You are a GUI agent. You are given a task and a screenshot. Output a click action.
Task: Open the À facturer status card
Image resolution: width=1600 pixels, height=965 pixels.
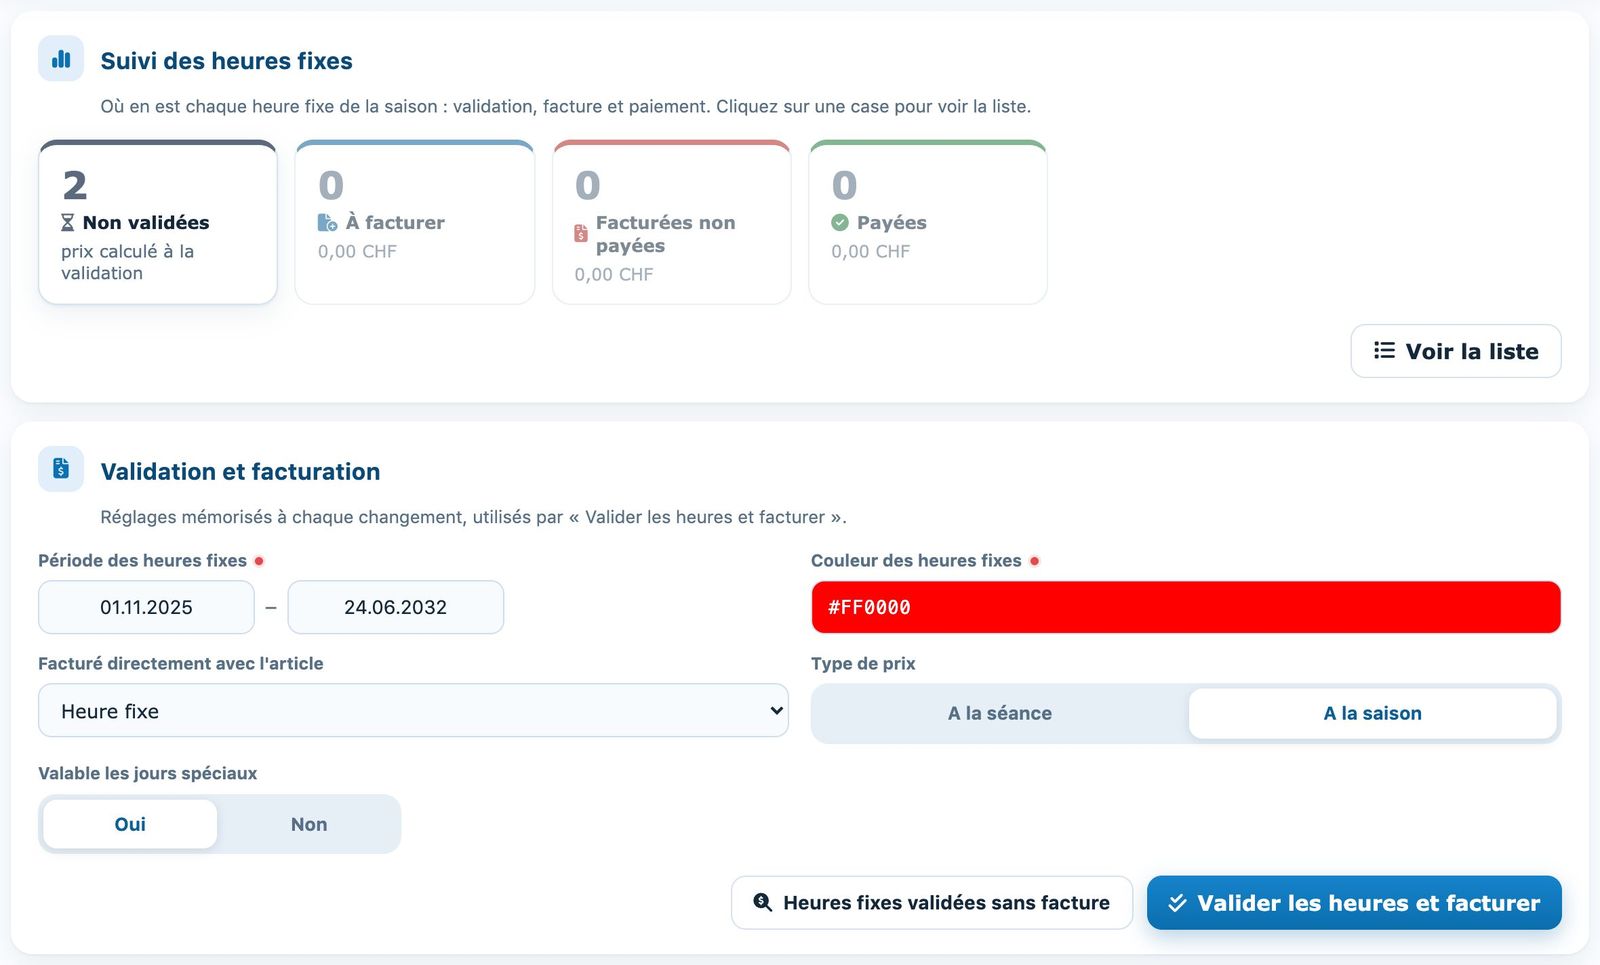pos(415,222)
